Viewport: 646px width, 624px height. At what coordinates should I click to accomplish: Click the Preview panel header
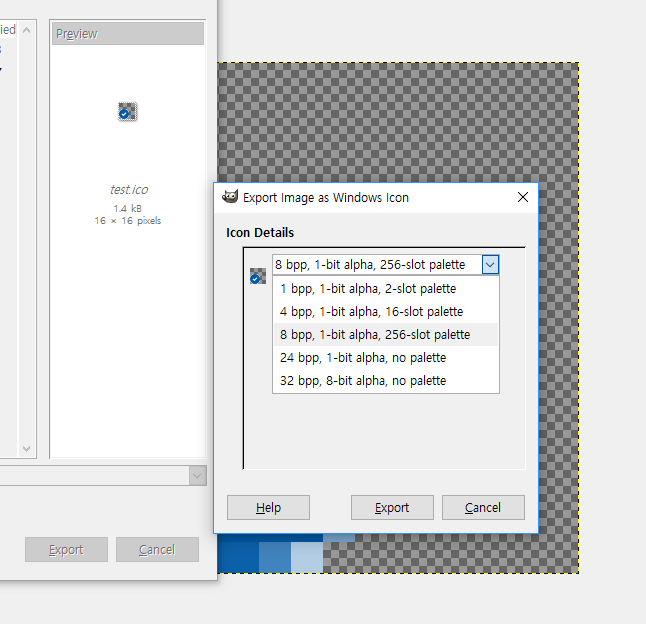click(127, 34)
